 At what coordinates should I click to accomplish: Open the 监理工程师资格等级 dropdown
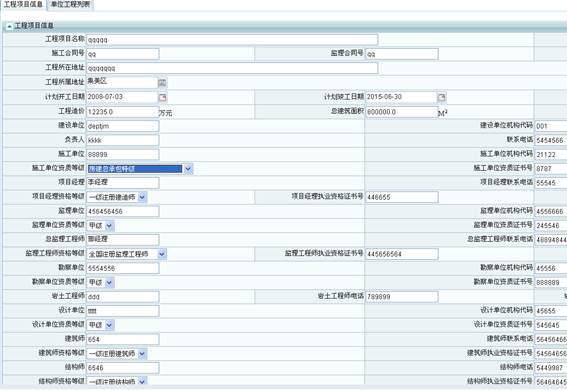pos(162,254)
